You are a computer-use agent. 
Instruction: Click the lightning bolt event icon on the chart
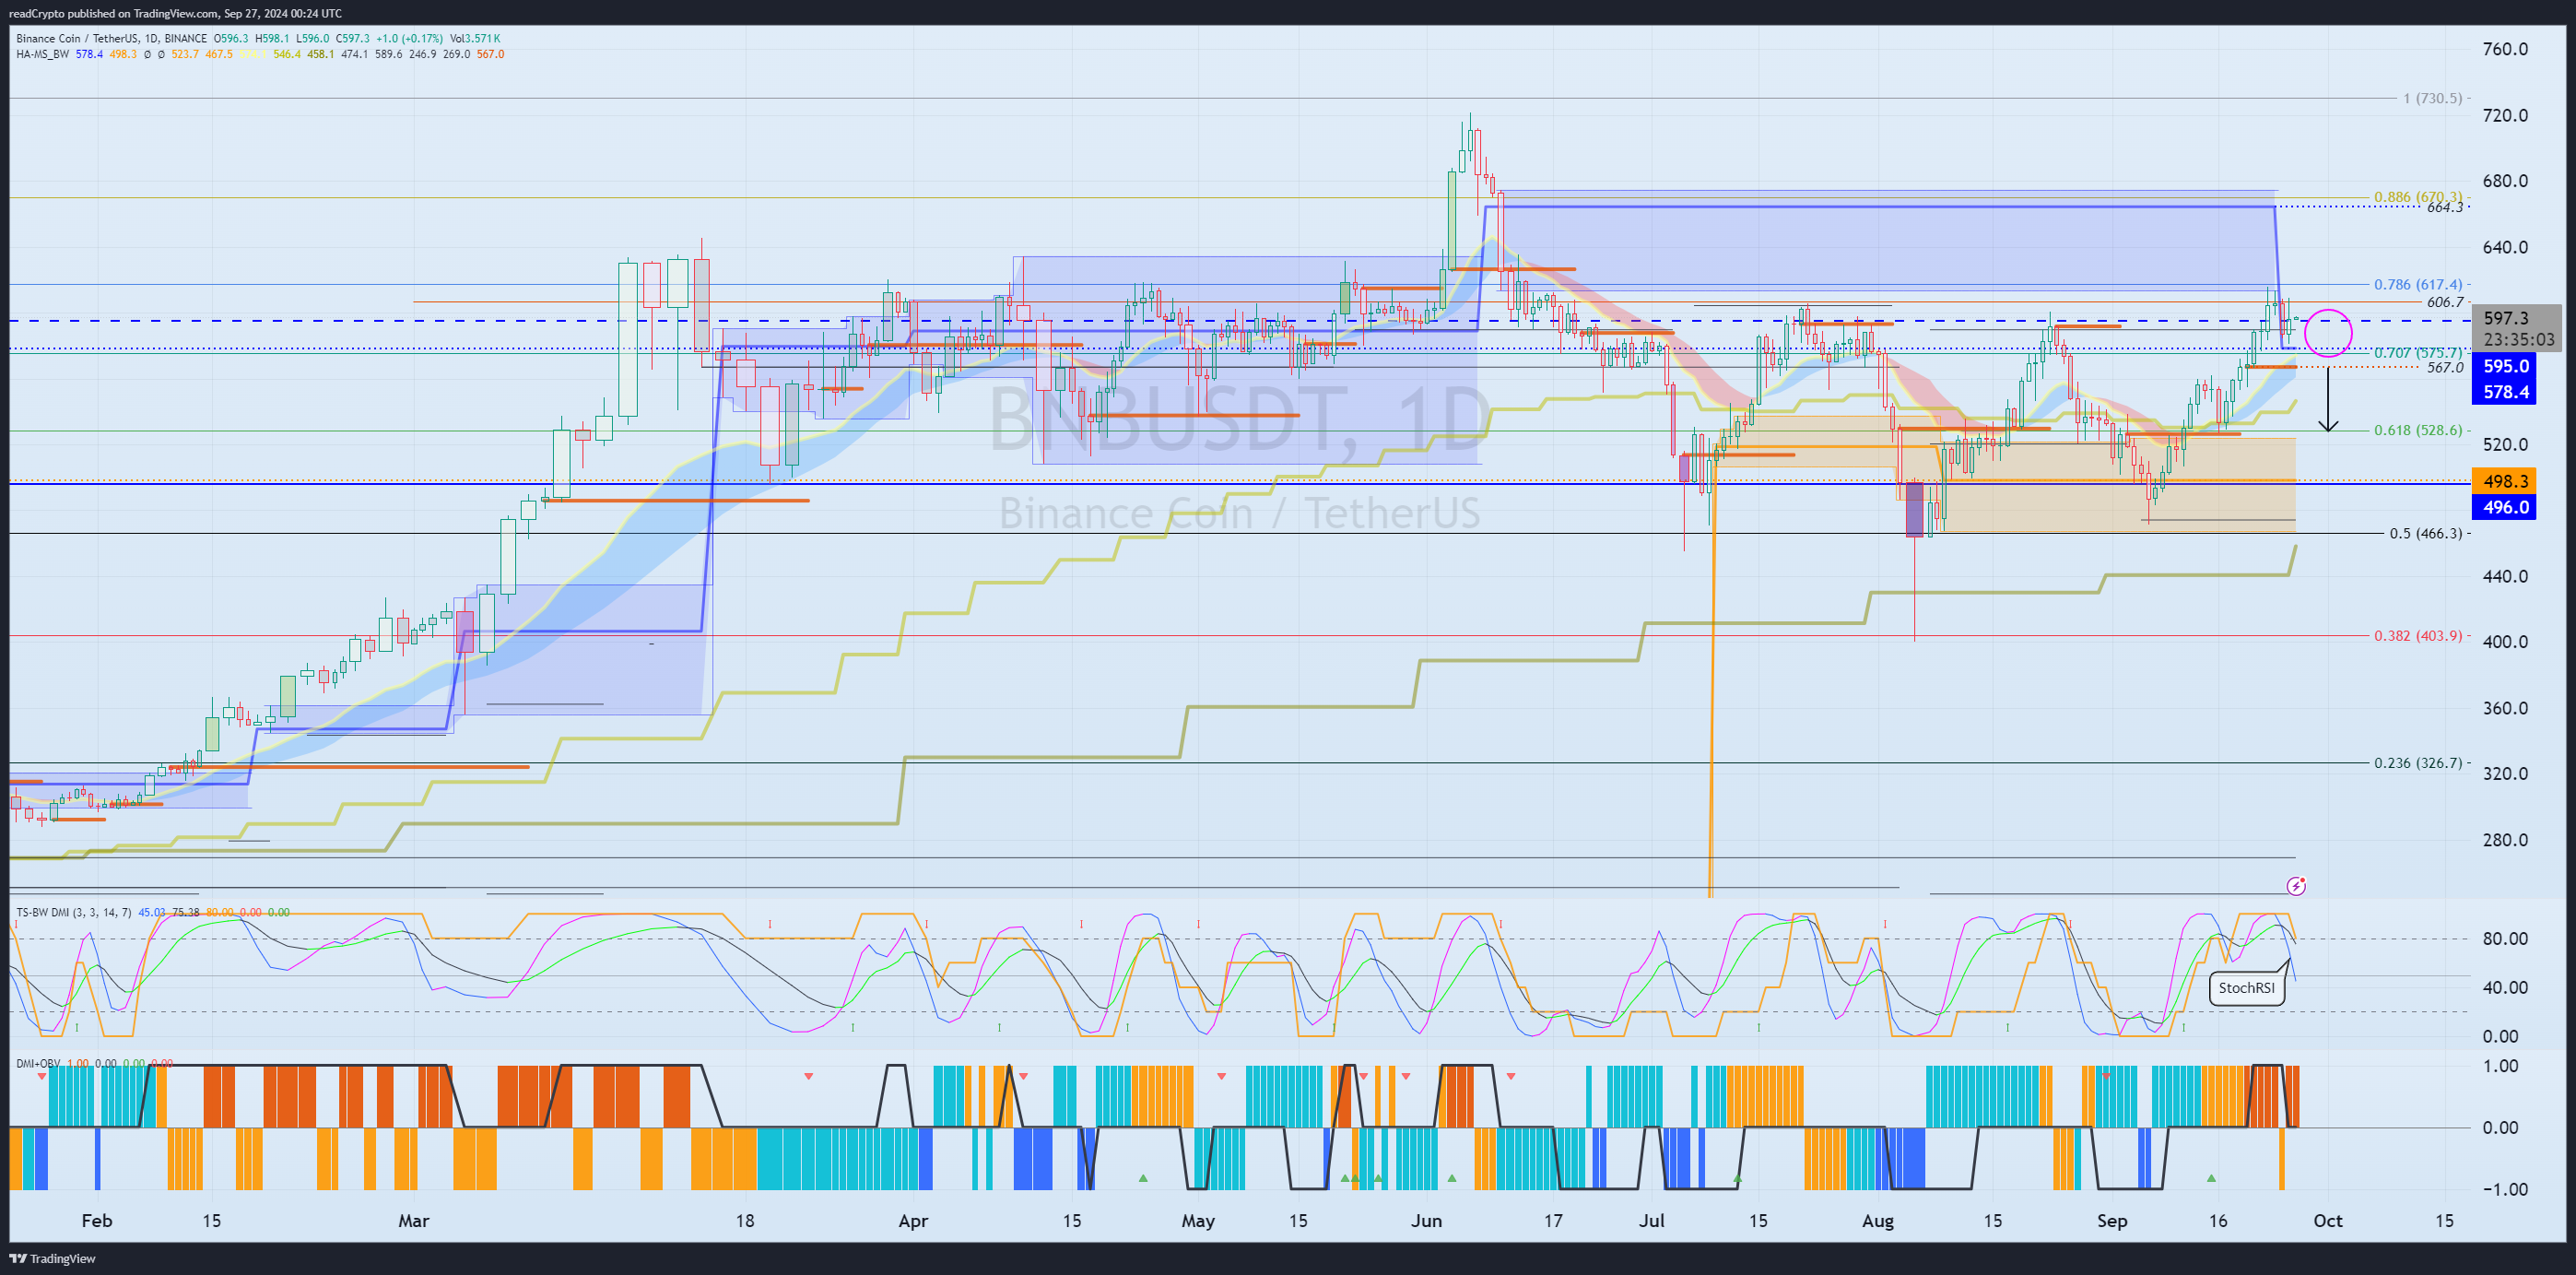point(2297,885)
